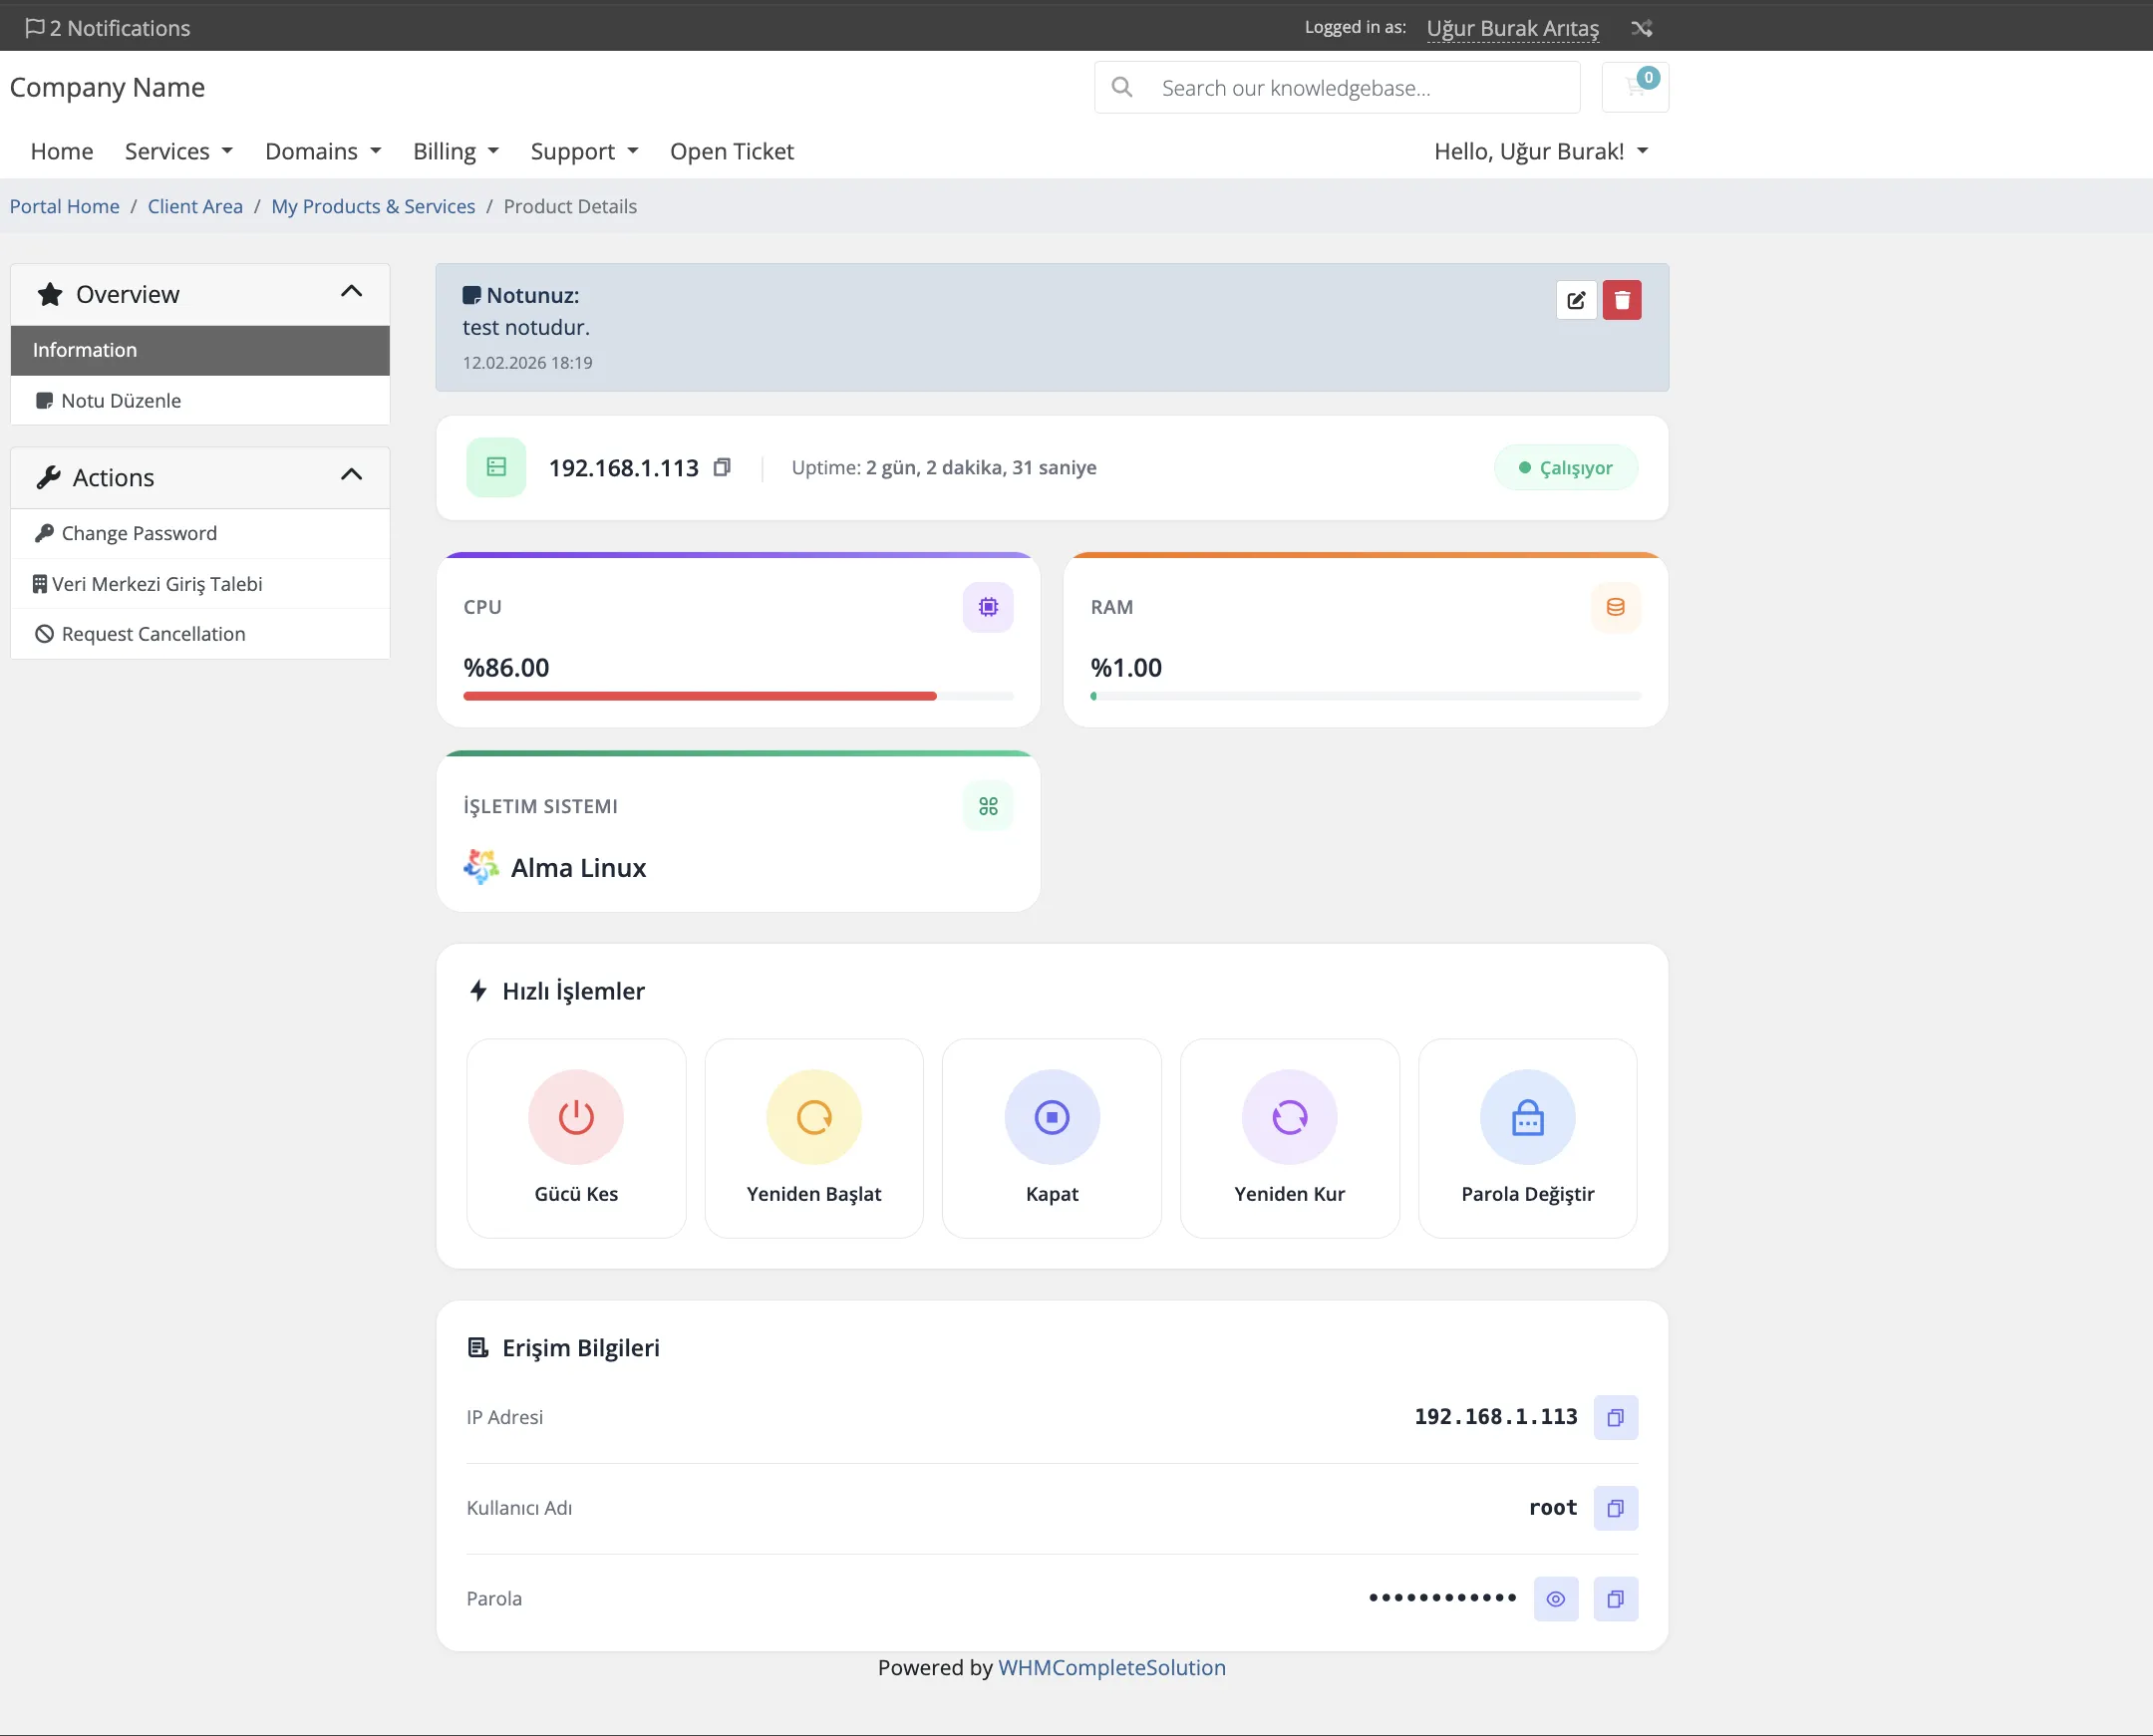Copy the Parola value

pos(1616,1599)
